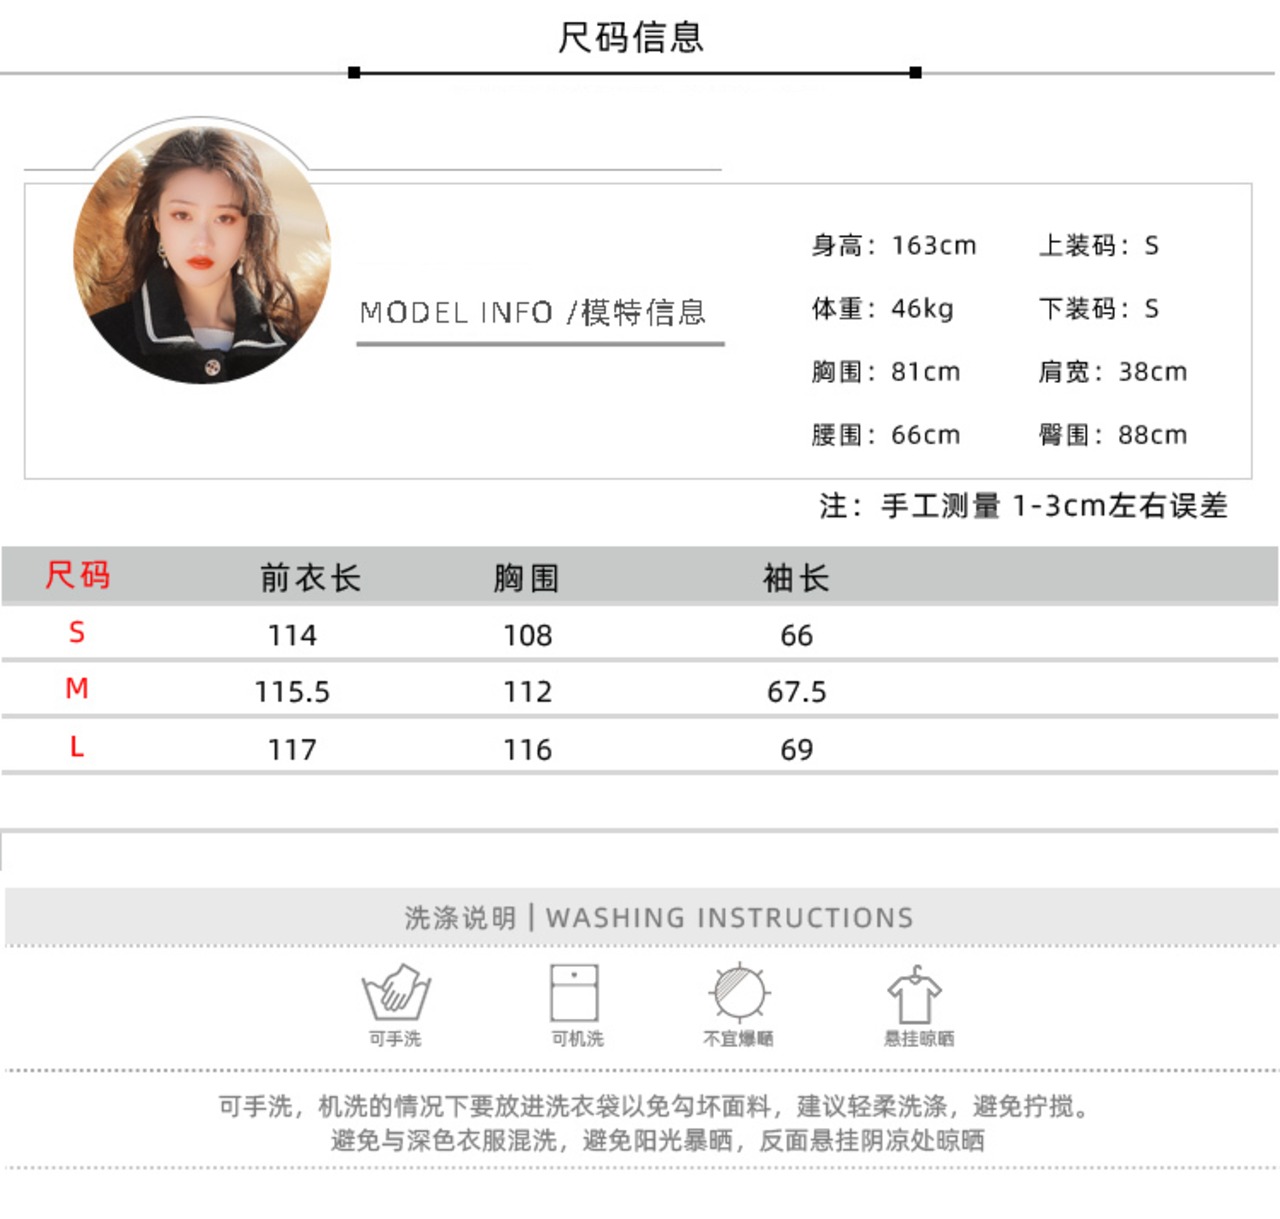
Task: Click the 69 sleeve length value
Action: pyautogui.click(x=796, y=750)
